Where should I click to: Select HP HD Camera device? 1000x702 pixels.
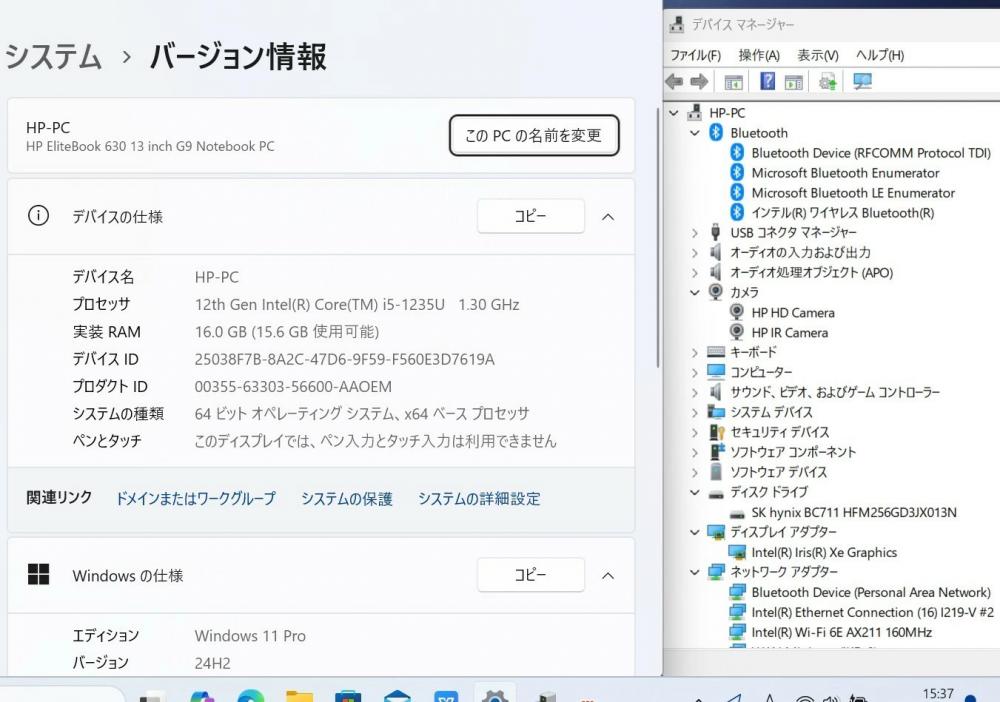[x=793, y=312]
